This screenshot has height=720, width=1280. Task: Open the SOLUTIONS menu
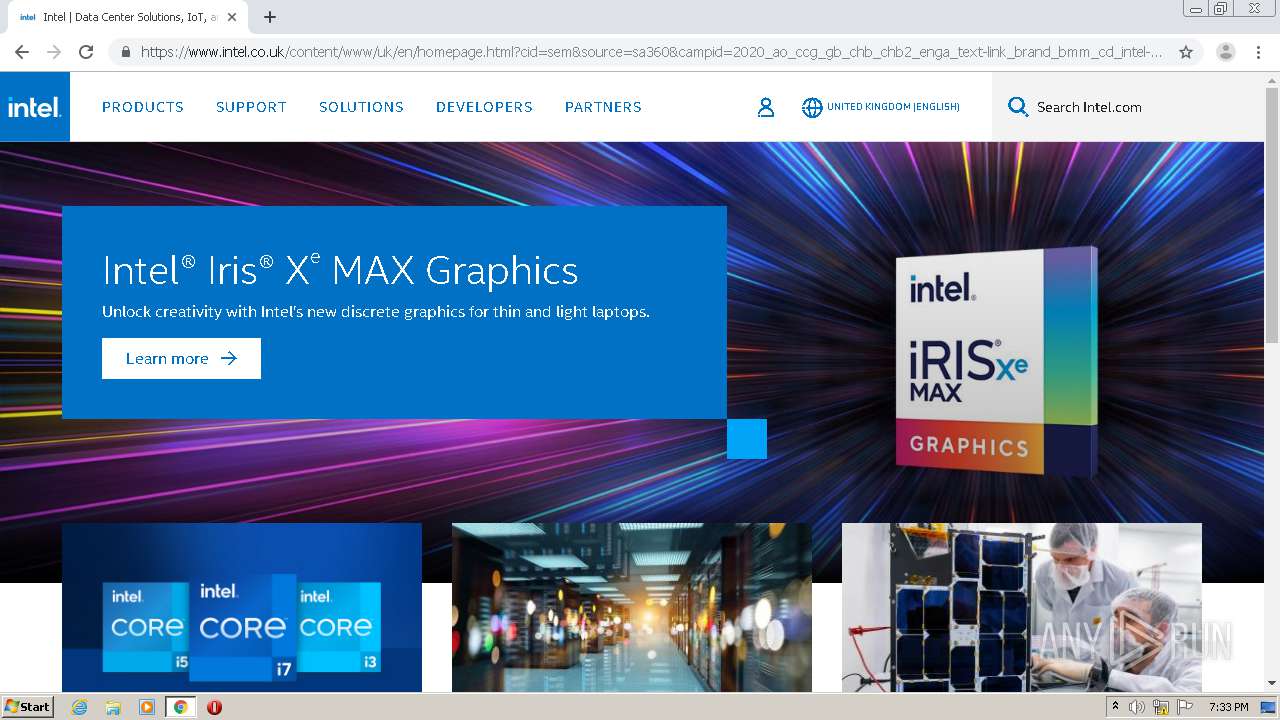coord(361,107)
